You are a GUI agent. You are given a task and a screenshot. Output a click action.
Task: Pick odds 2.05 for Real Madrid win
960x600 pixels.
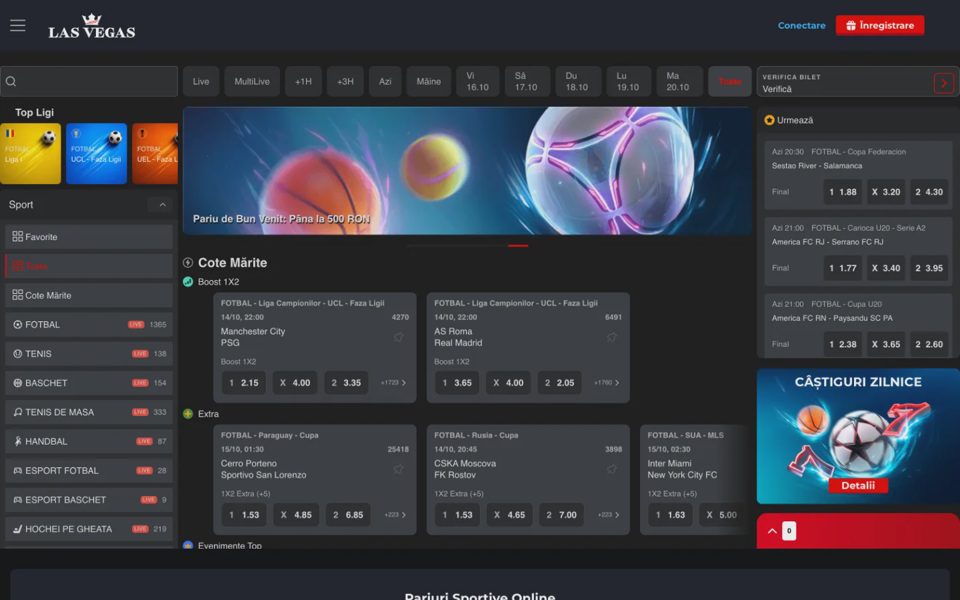560,383
